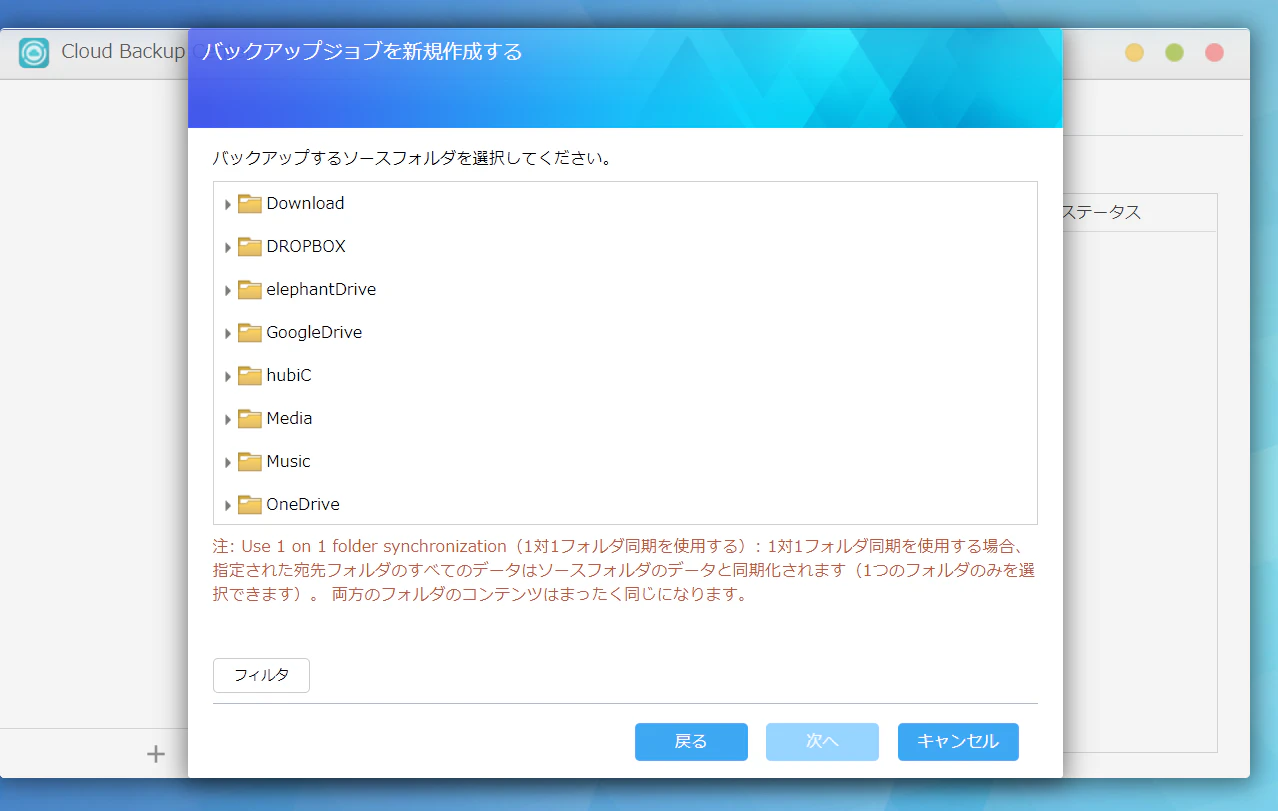Viewport: 1278px width, 811px height.
Task: Click the GoogleDrive folder icon
Action: click(x=250, y=332)
